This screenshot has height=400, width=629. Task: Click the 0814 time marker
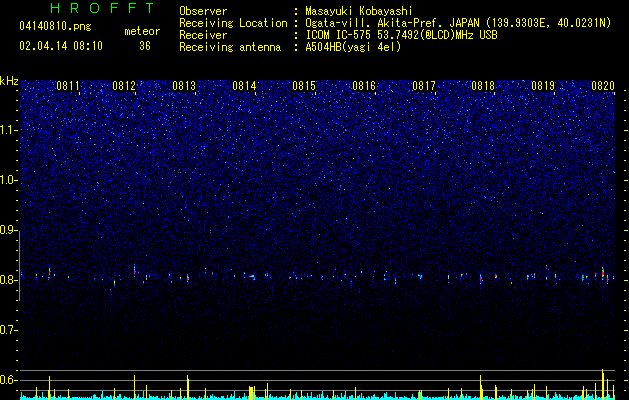click(244, 86)
